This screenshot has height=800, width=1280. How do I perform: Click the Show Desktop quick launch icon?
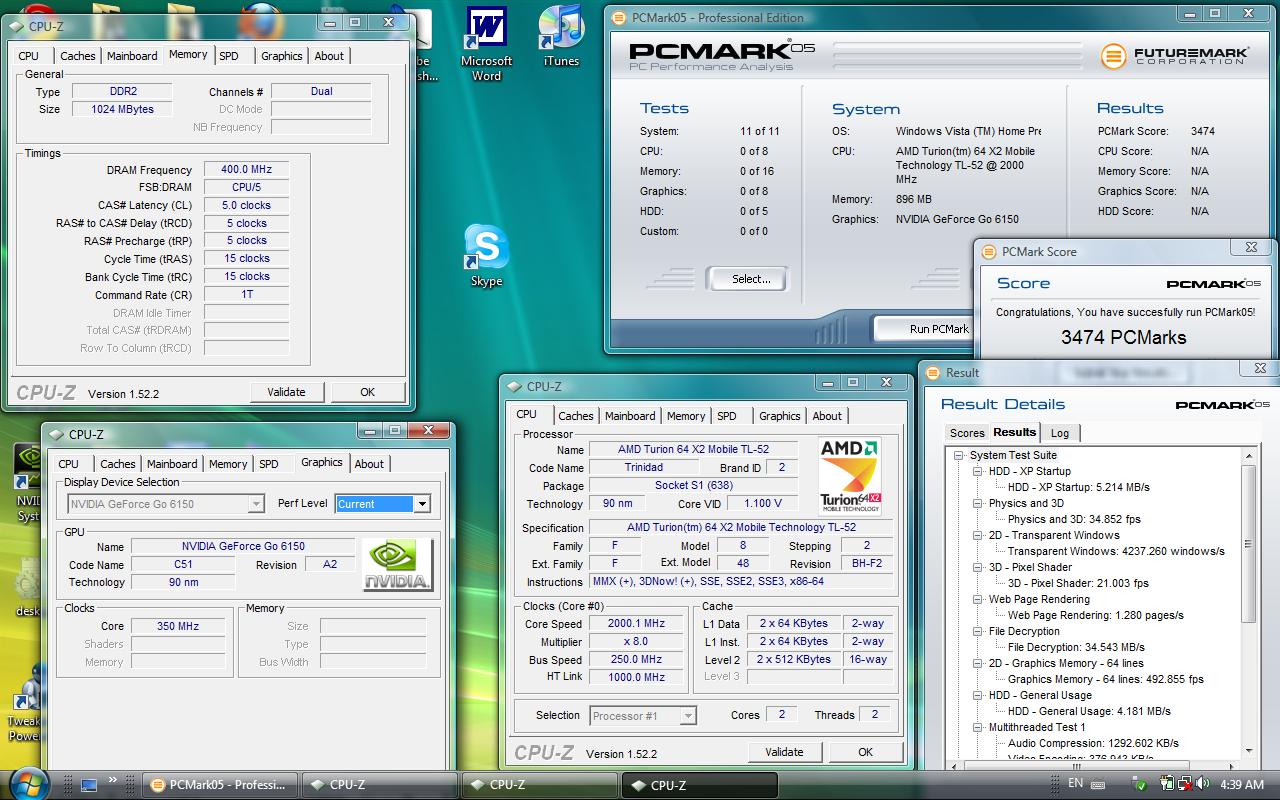tap(89, 785)
